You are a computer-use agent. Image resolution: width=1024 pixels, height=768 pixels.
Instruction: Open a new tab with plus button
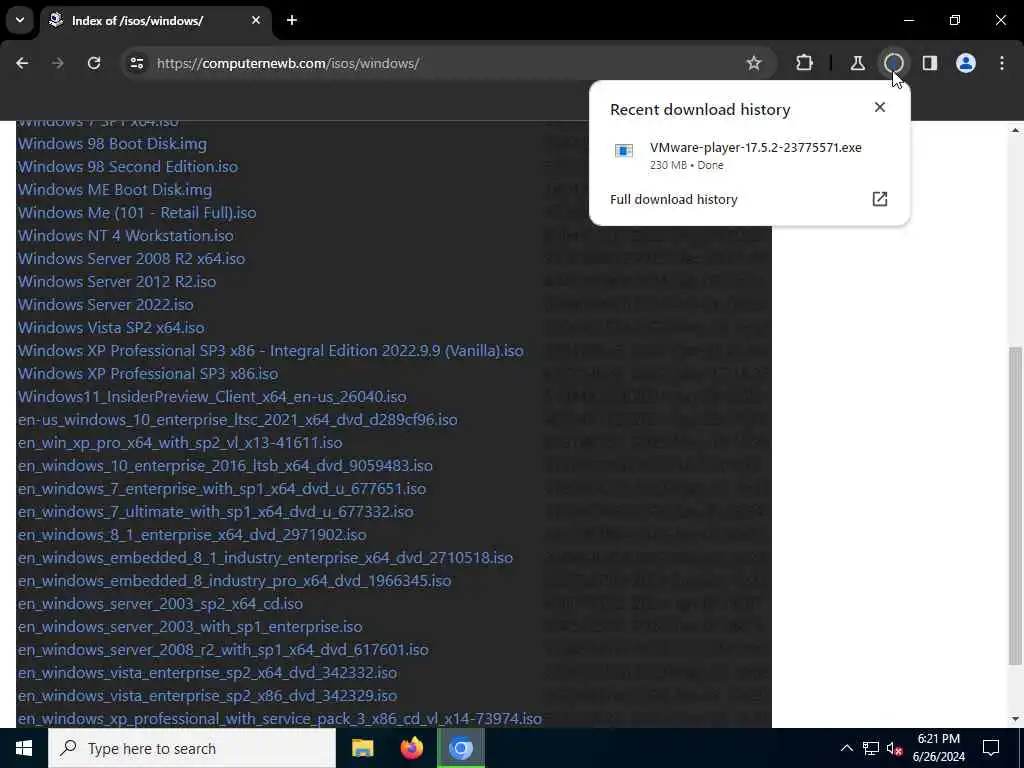tap(292, 20)
